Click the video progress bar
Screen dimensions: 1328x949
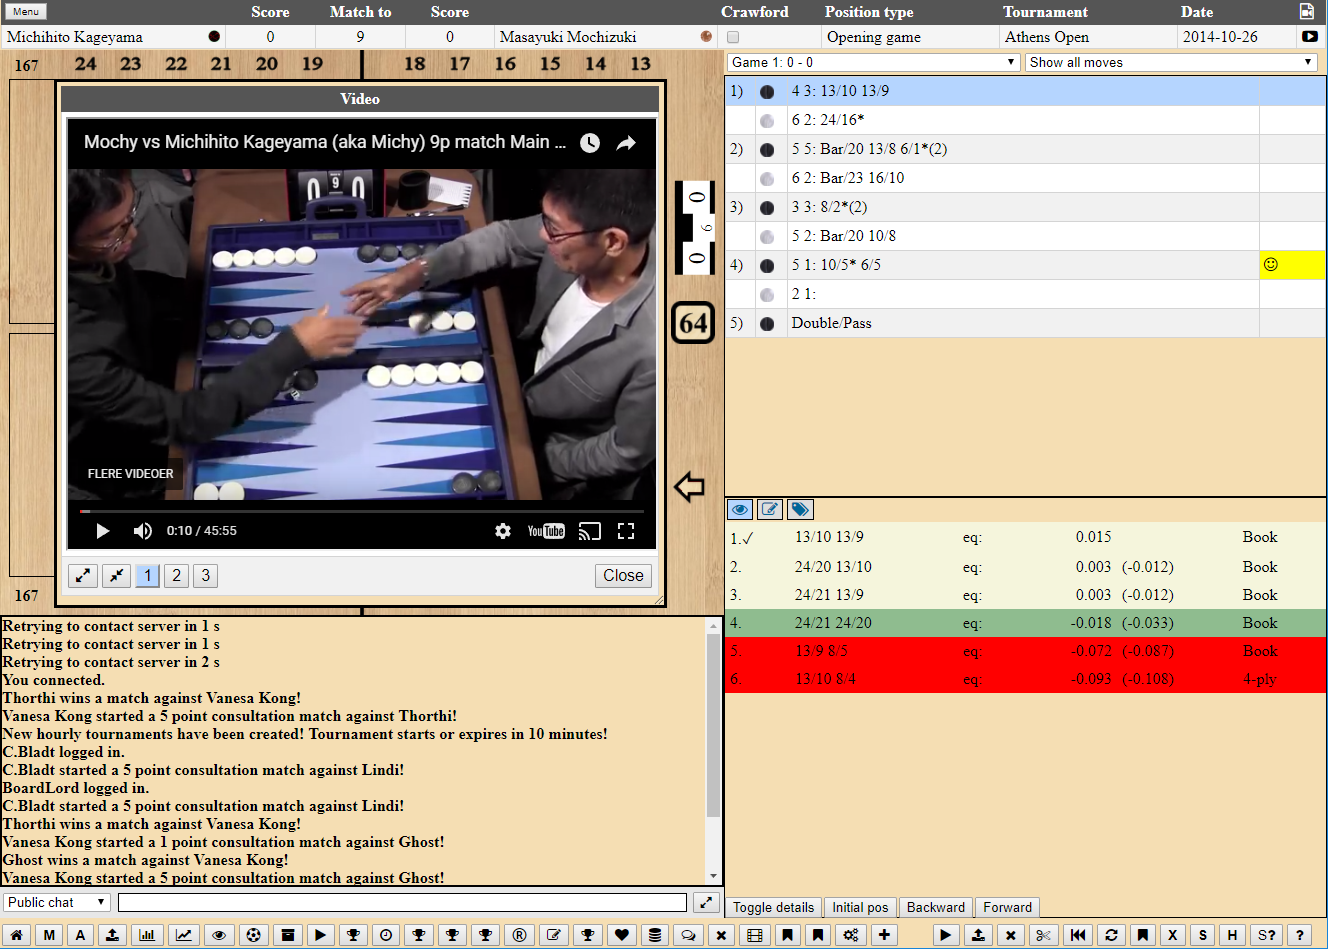360,511
